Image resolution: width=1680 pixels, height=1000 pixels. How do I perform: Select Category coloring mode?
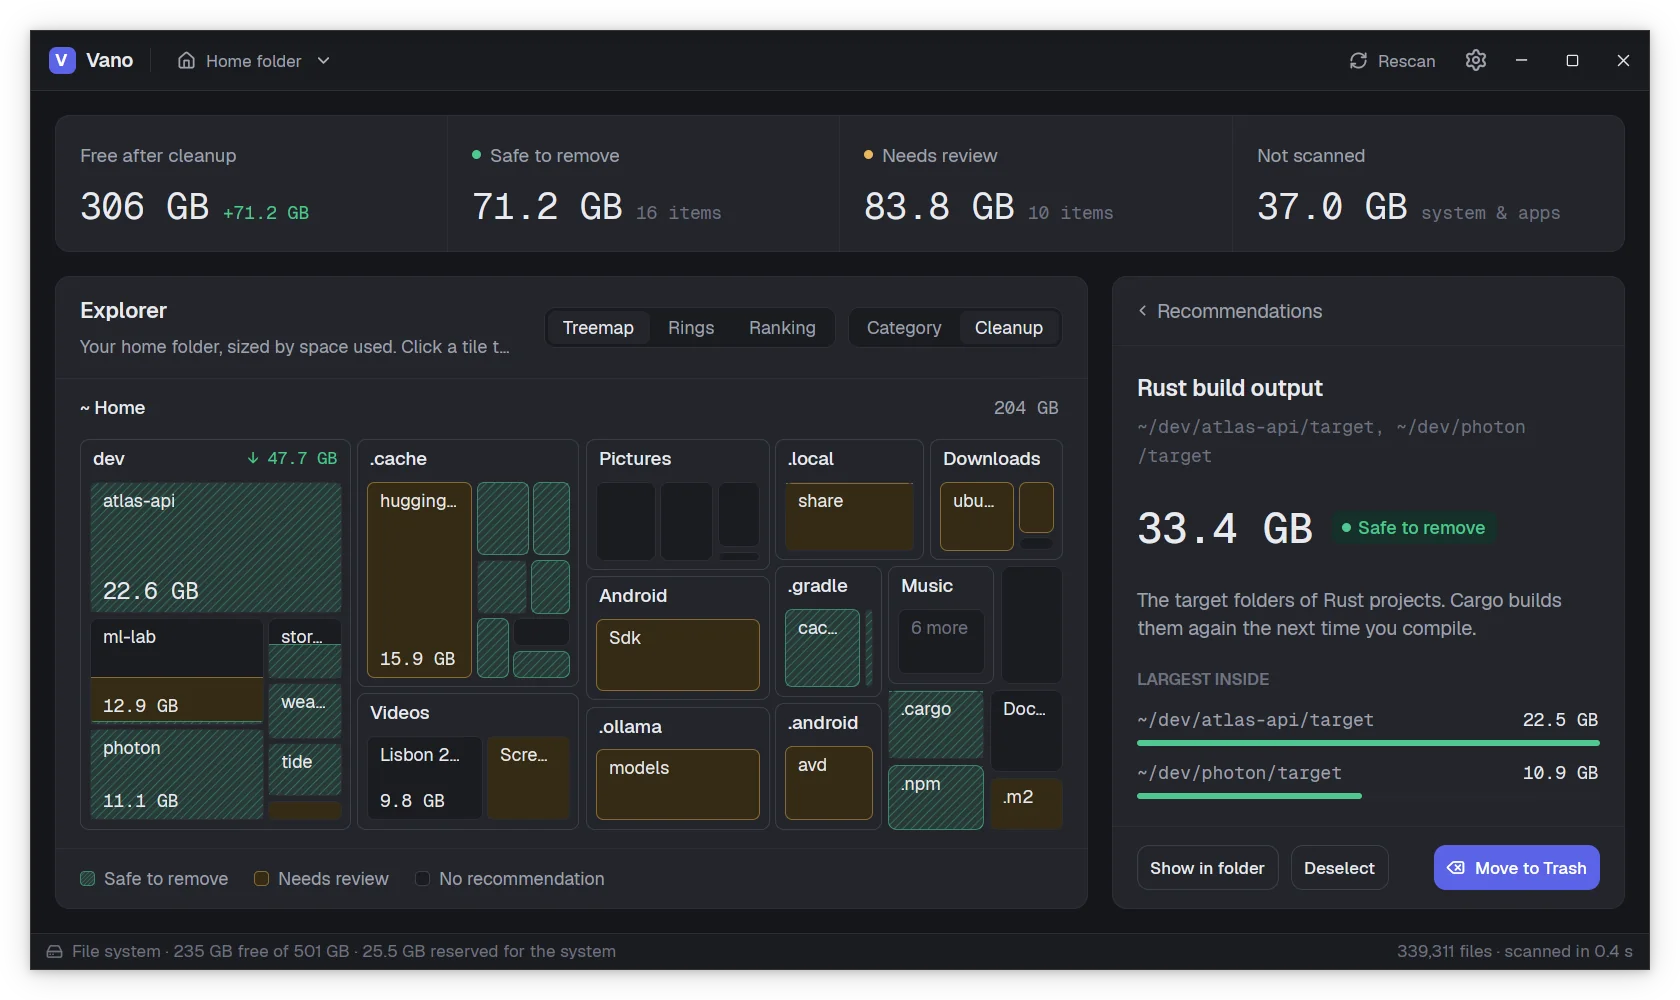pos(904,328)
